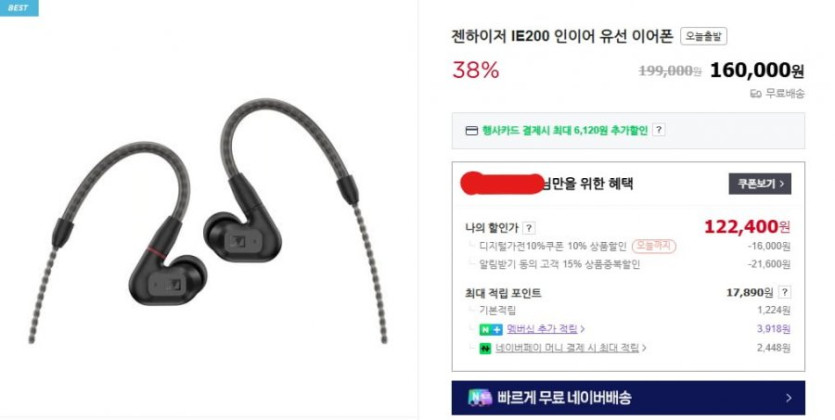This screenshot has width=835, height=420.
Task: Click the product title 젠하이저 IE200 인이어 유선 이어폰
Action: 562,36
